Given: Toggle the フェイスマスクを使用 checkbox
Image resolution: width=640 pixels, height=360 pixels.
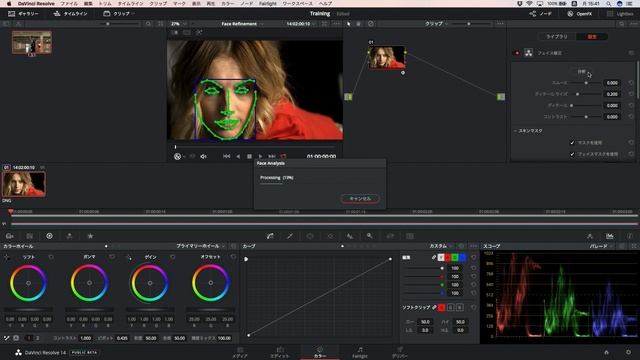Looking at the screenshot, I should [572, 154].
